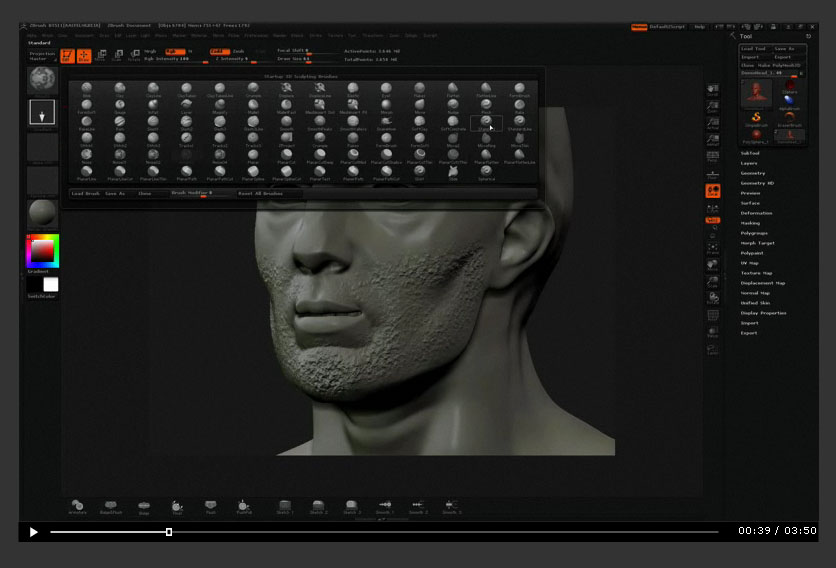Select the PolySphere tool thumbnail
836x568 pixels.
(757, 136)
